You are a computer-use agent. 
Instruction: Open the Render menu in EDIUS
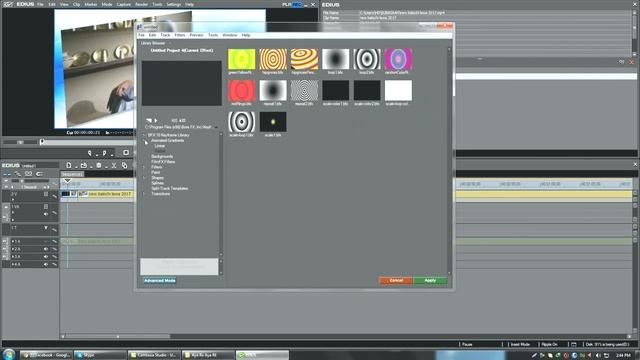141,4
